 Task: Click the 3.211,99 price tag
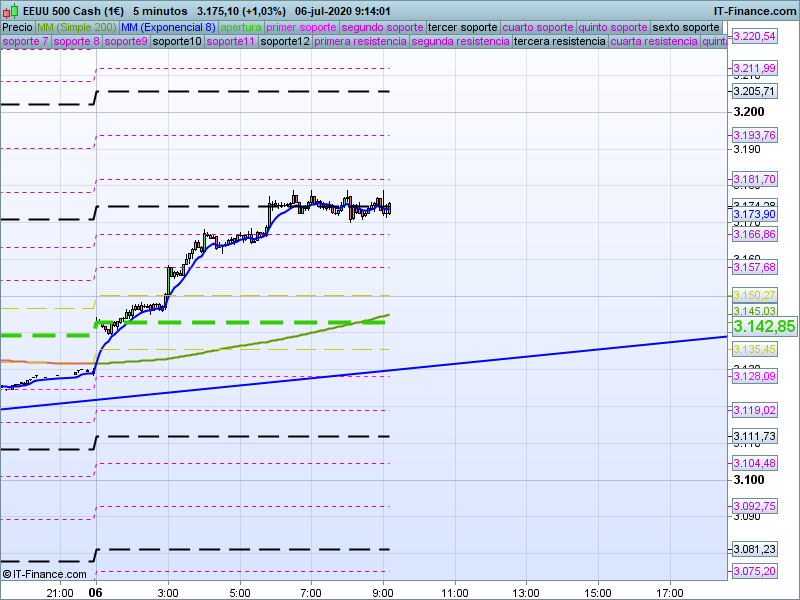(x=755, y=68)
